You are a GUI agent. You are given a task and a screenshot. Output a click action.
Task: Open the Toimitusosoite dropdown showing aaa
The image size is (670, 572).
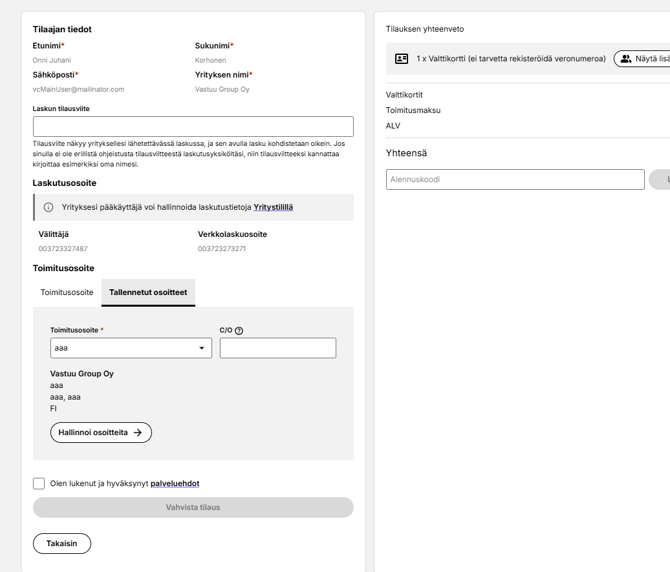pos(131,348)
